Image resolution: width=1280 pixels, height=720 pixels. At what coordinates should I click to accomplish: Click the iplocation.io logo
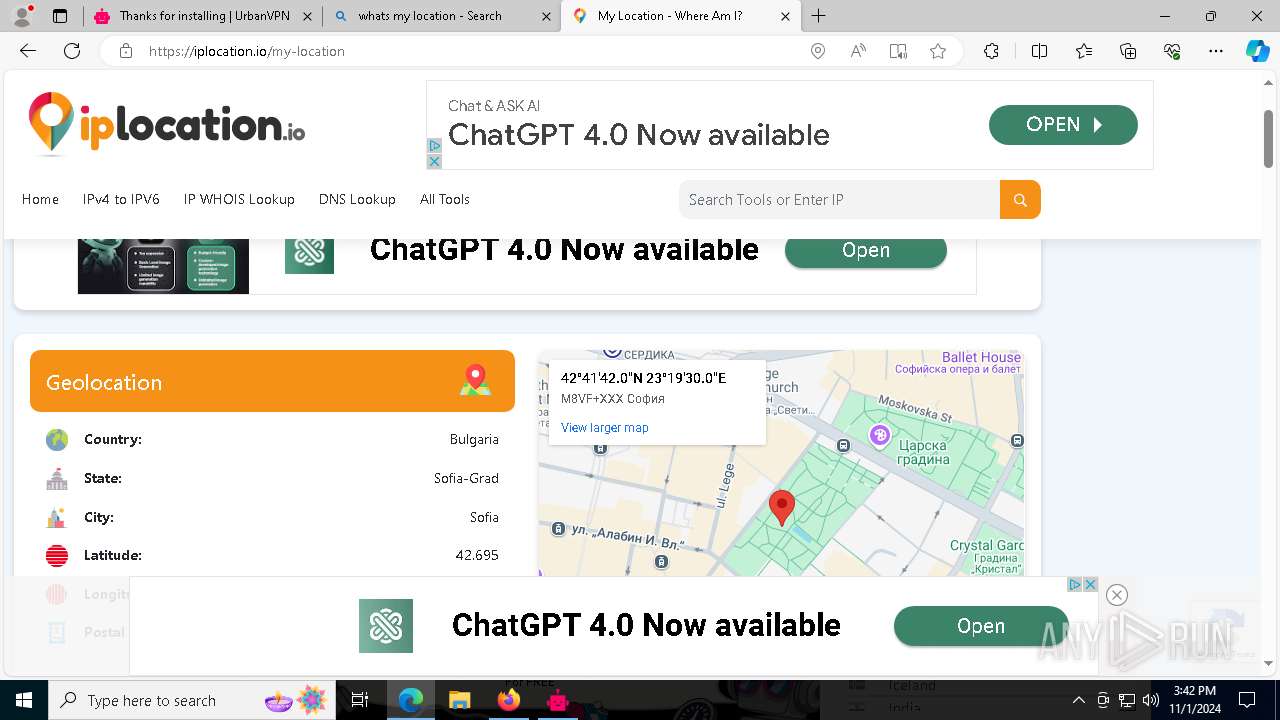(166, 124)
